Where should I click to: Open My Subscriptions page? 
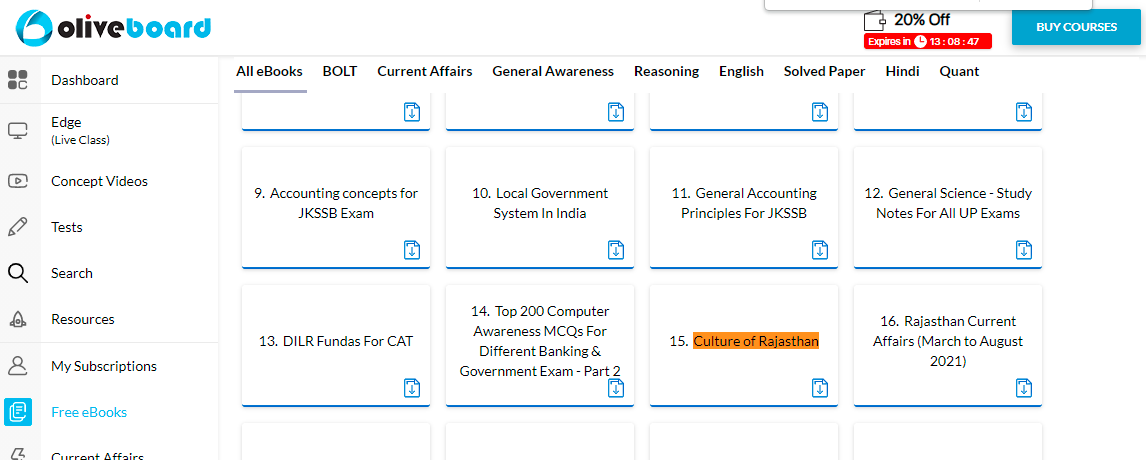[x=104, y=366]
